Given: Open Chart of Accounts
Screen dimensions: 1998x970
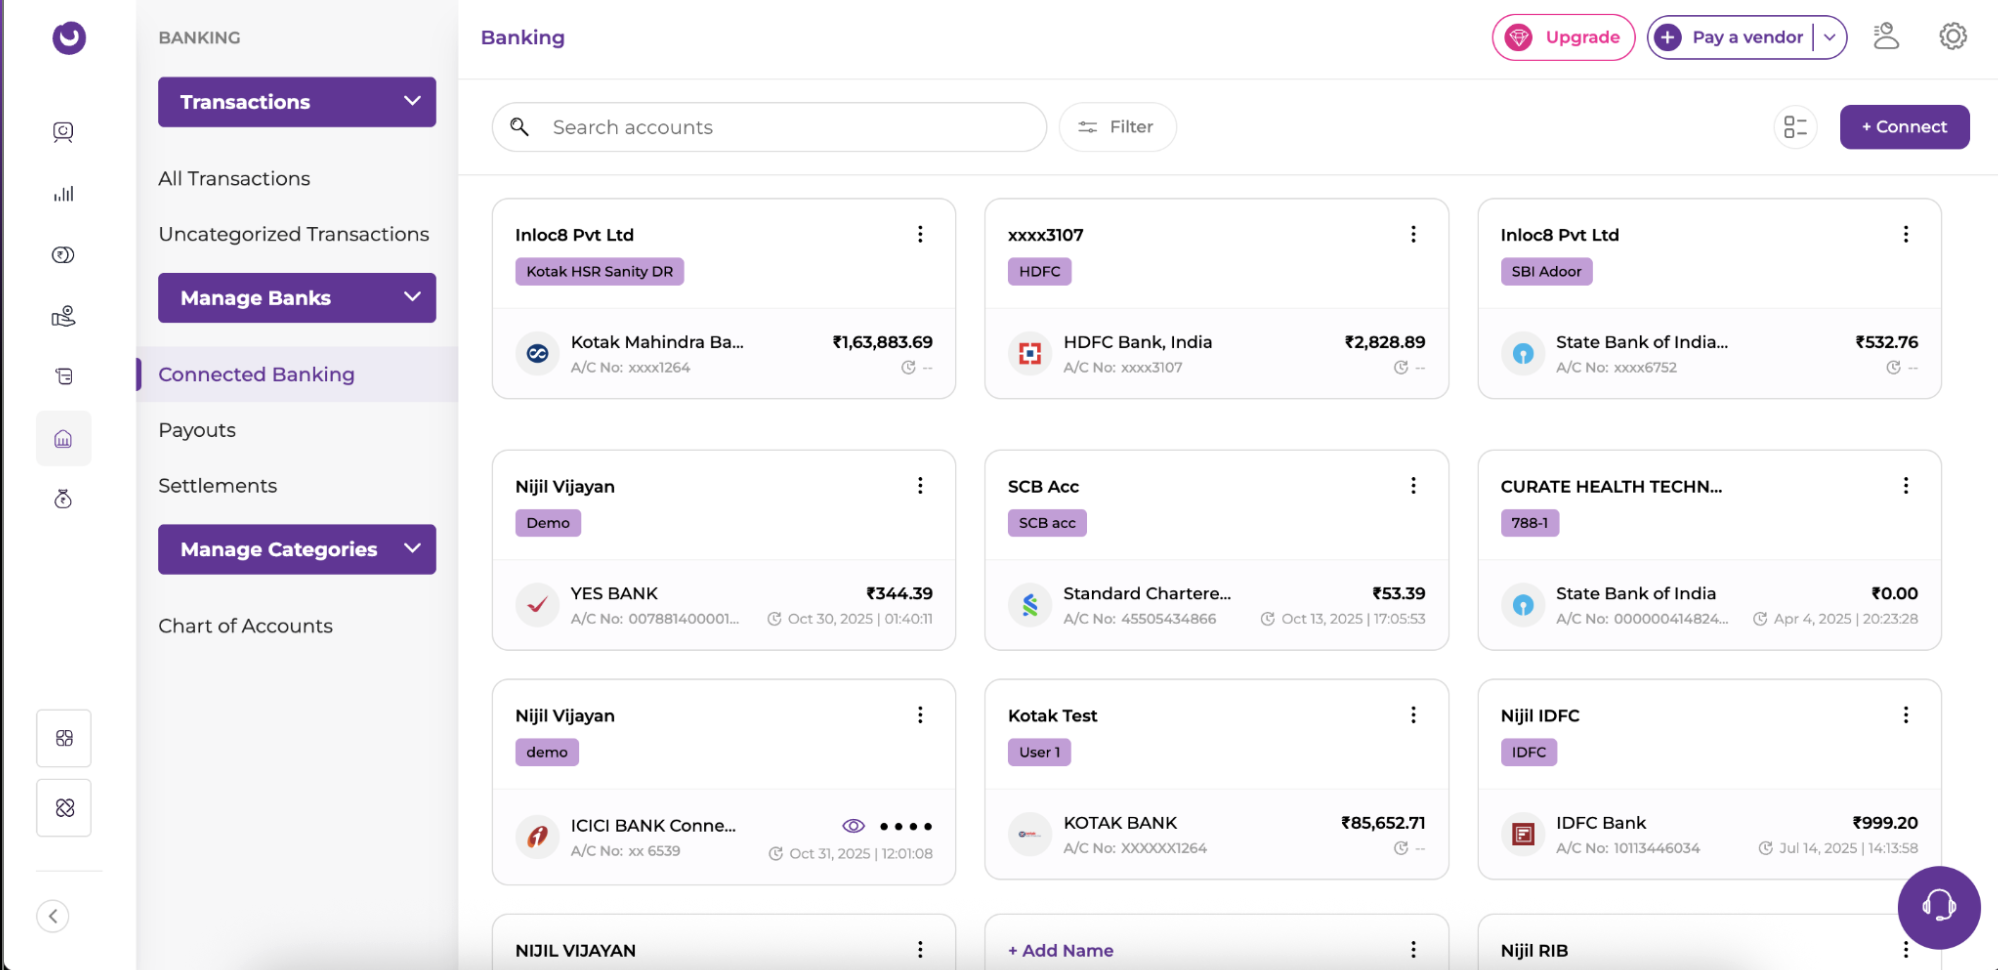Looking at the screenshot, I should click(x=245, y=626).
